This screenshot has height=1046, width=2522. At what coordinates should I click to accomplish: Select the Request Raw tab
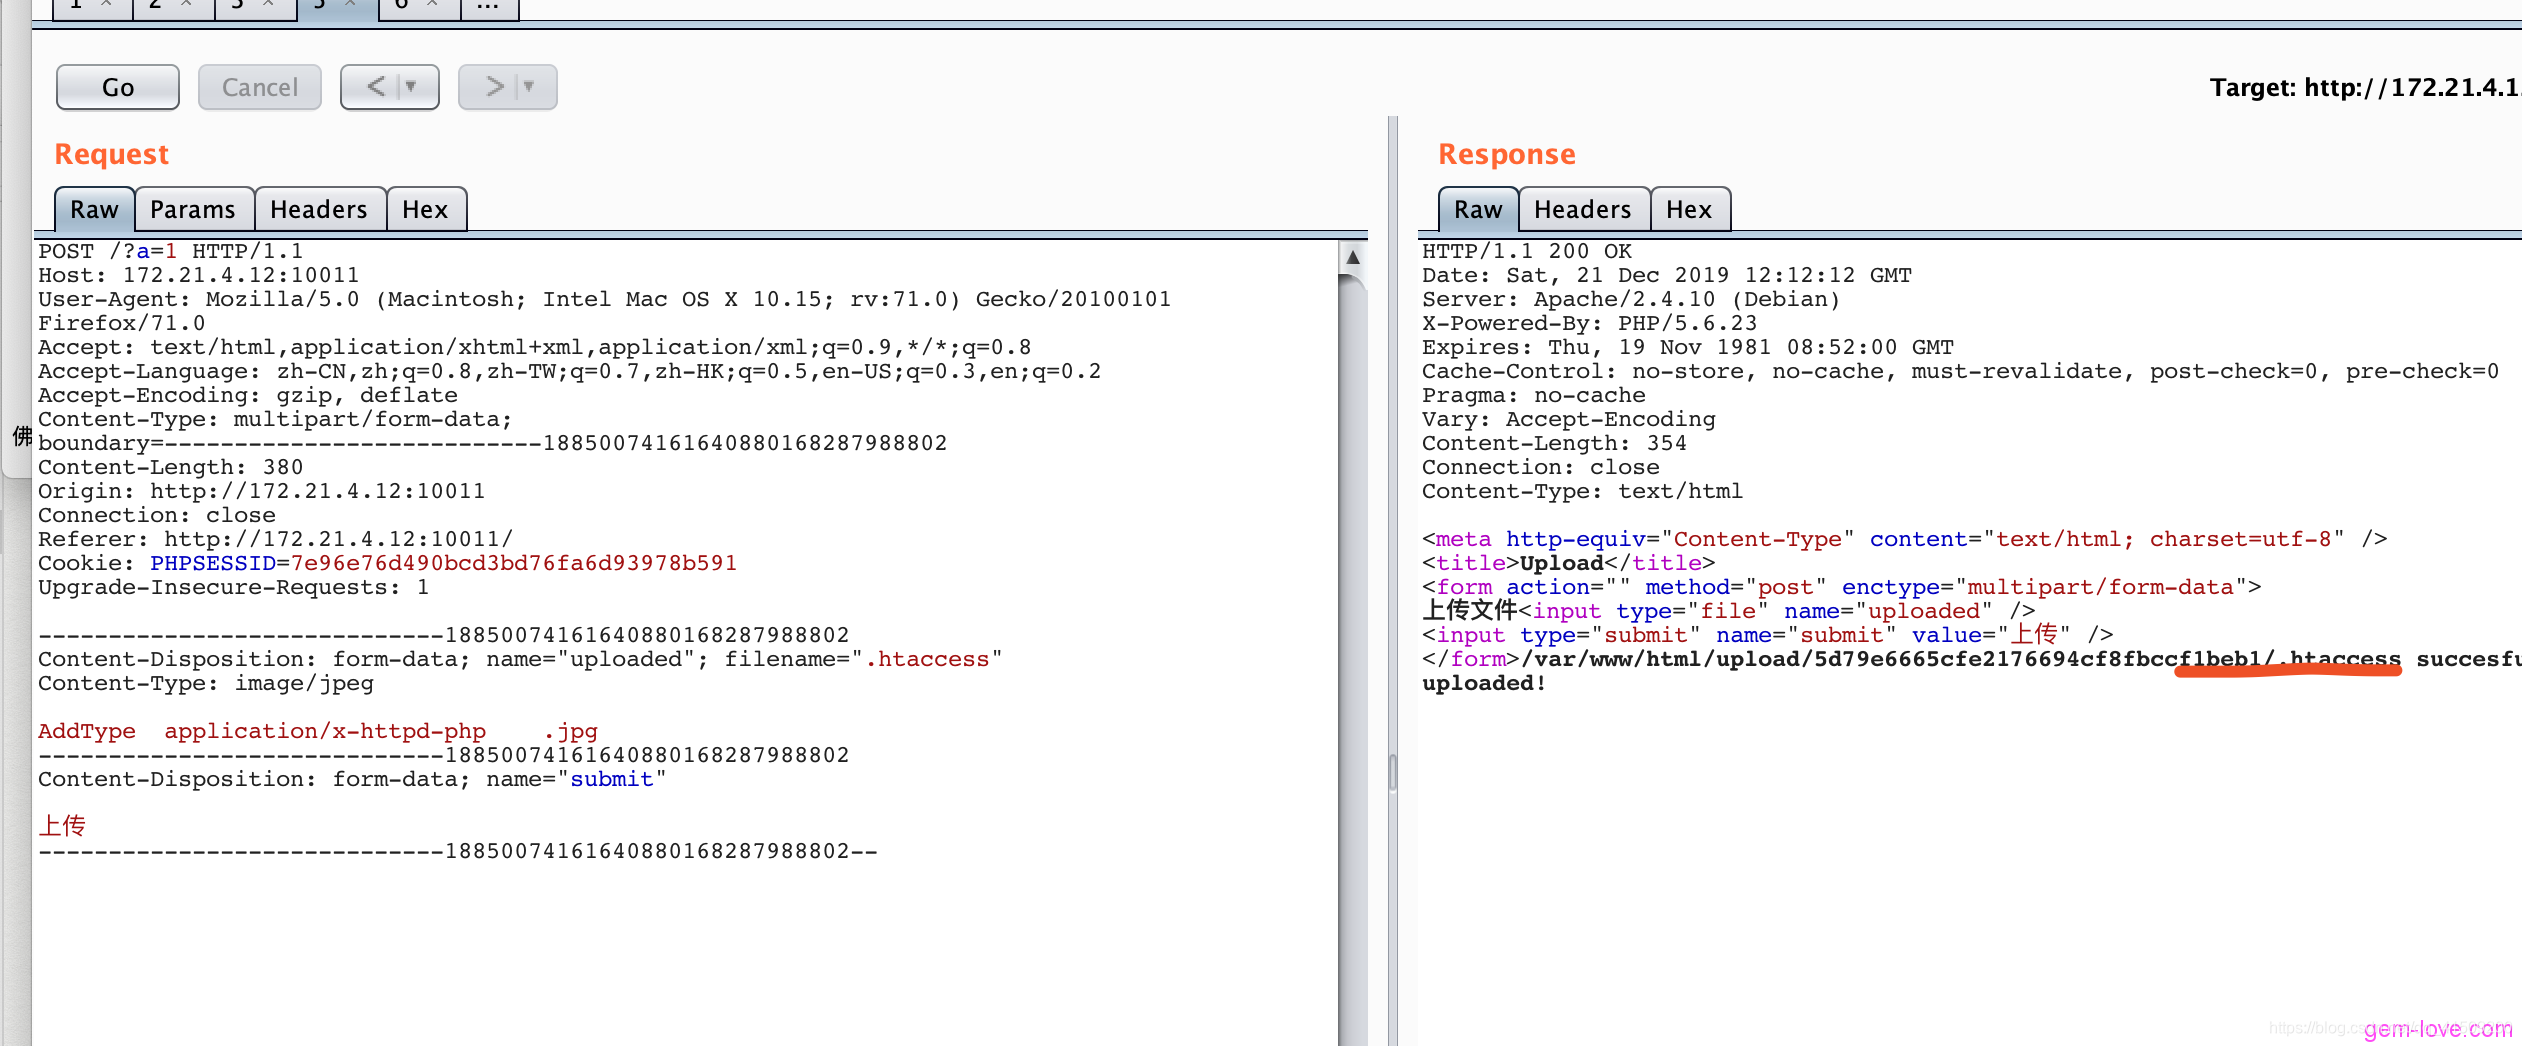tap(94, 210)
